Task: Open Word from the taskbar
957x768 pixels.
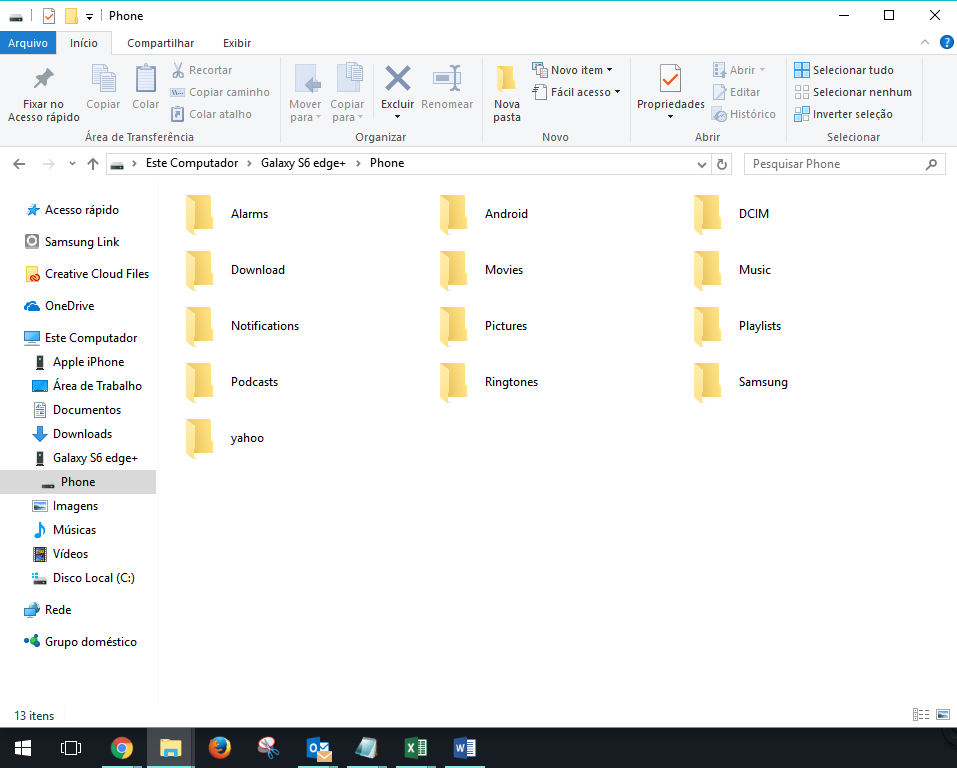Action: pyautogui.click(x=465, y=748)
